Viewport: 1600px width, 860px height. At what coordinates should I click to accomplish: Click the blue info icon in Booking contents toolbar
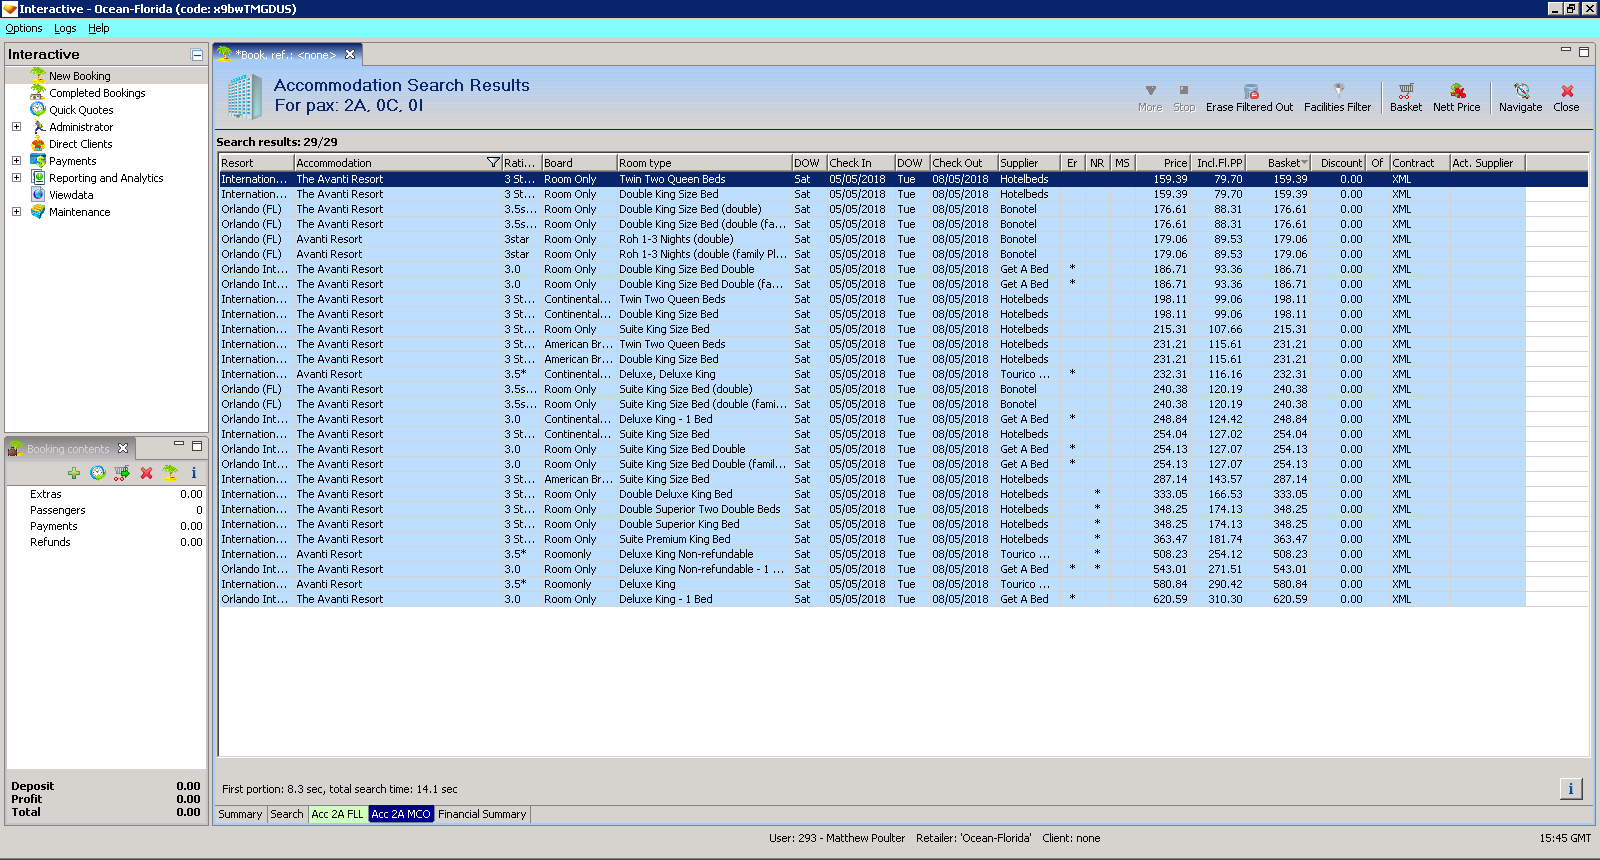[194, 473]
